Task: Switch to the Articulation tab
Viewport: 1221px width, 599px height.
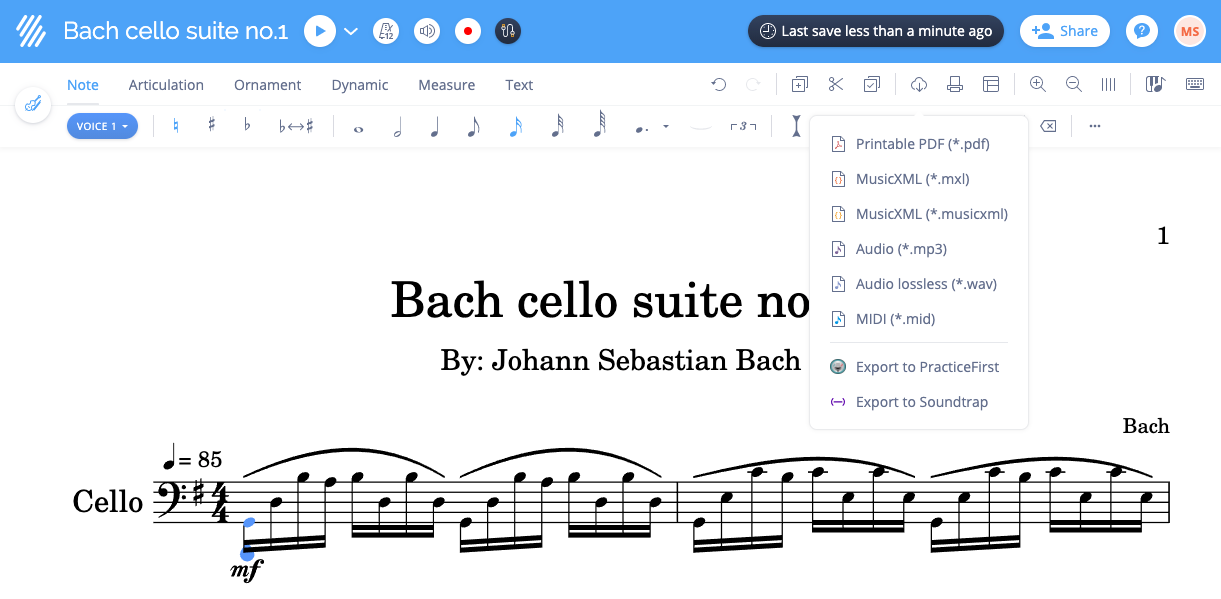Action: coord(166,85)
